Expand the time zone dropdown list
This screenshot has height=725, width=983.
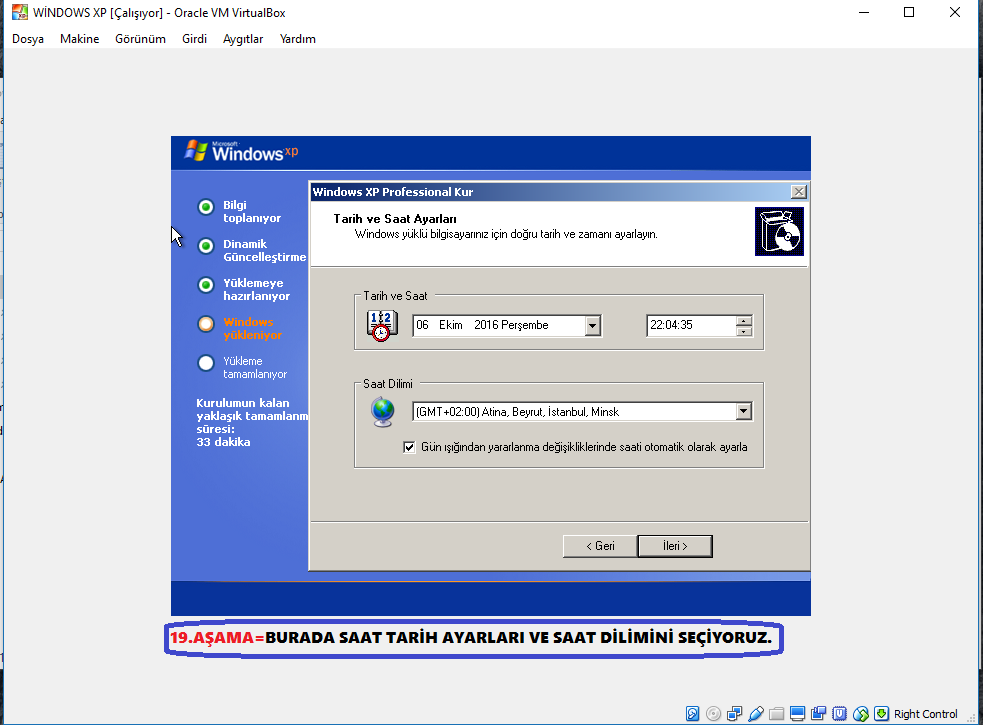[744, 411]
